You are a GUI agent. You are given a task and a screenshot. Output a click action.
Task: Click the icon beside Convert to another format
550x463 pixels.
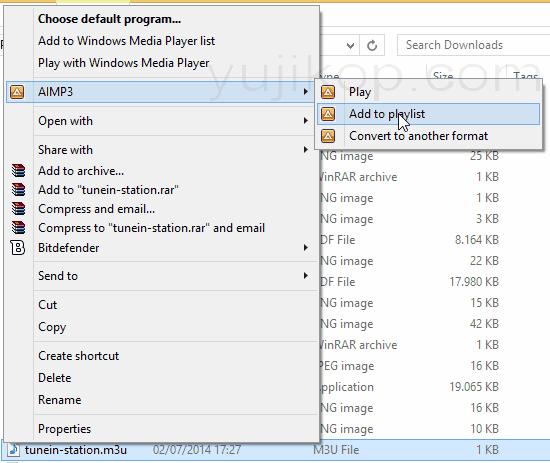click(328, 136)
